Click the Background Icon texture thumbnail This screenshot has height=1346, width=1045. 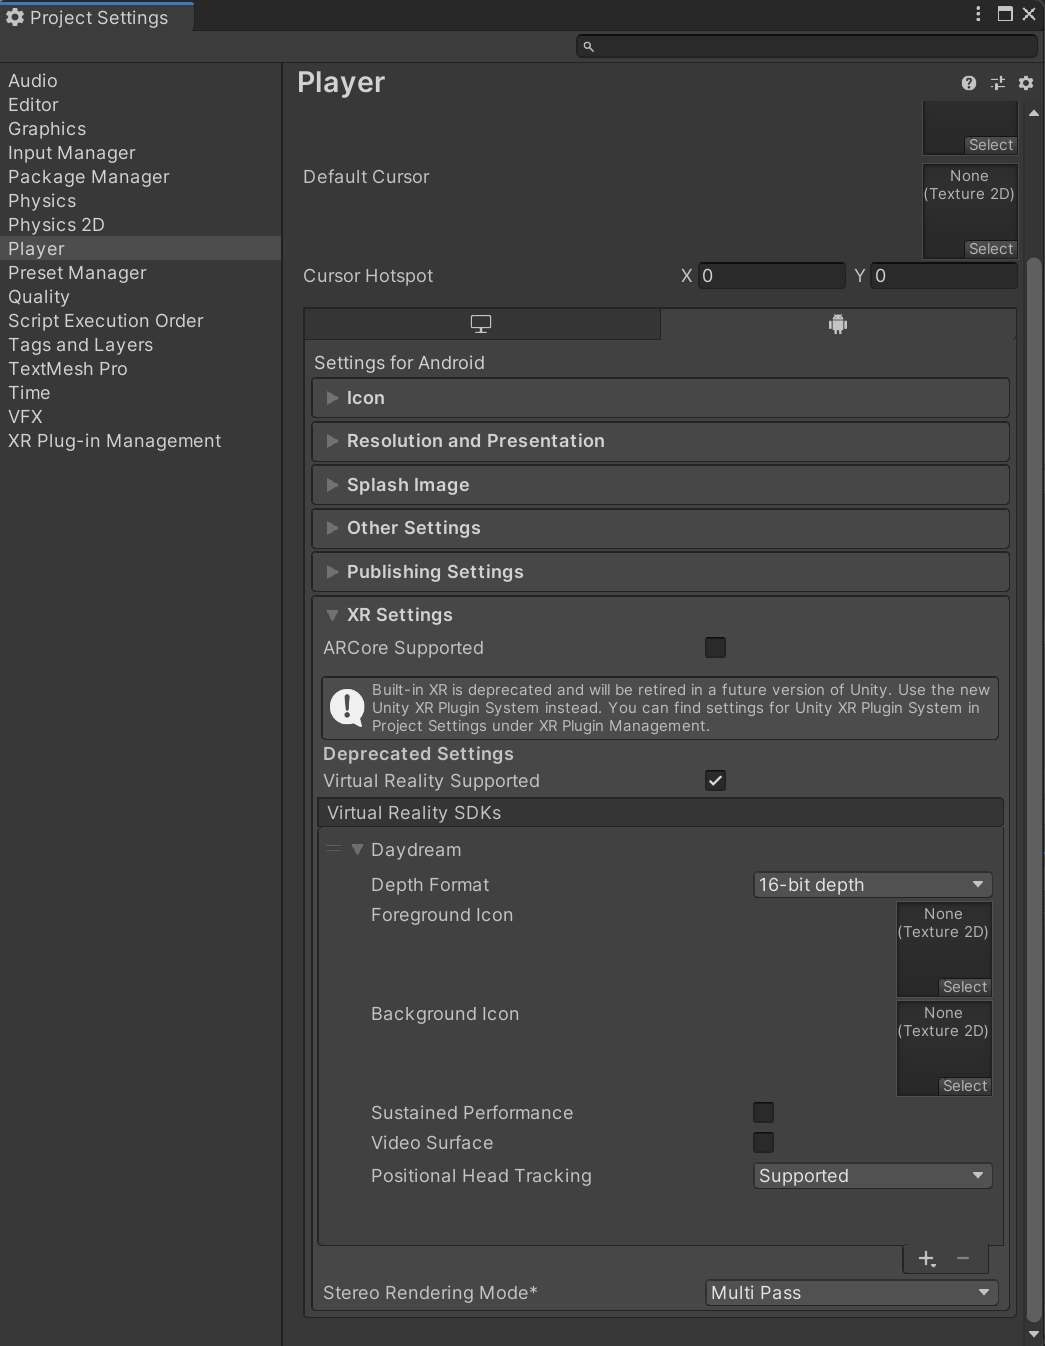click(x=944, y=1048)
